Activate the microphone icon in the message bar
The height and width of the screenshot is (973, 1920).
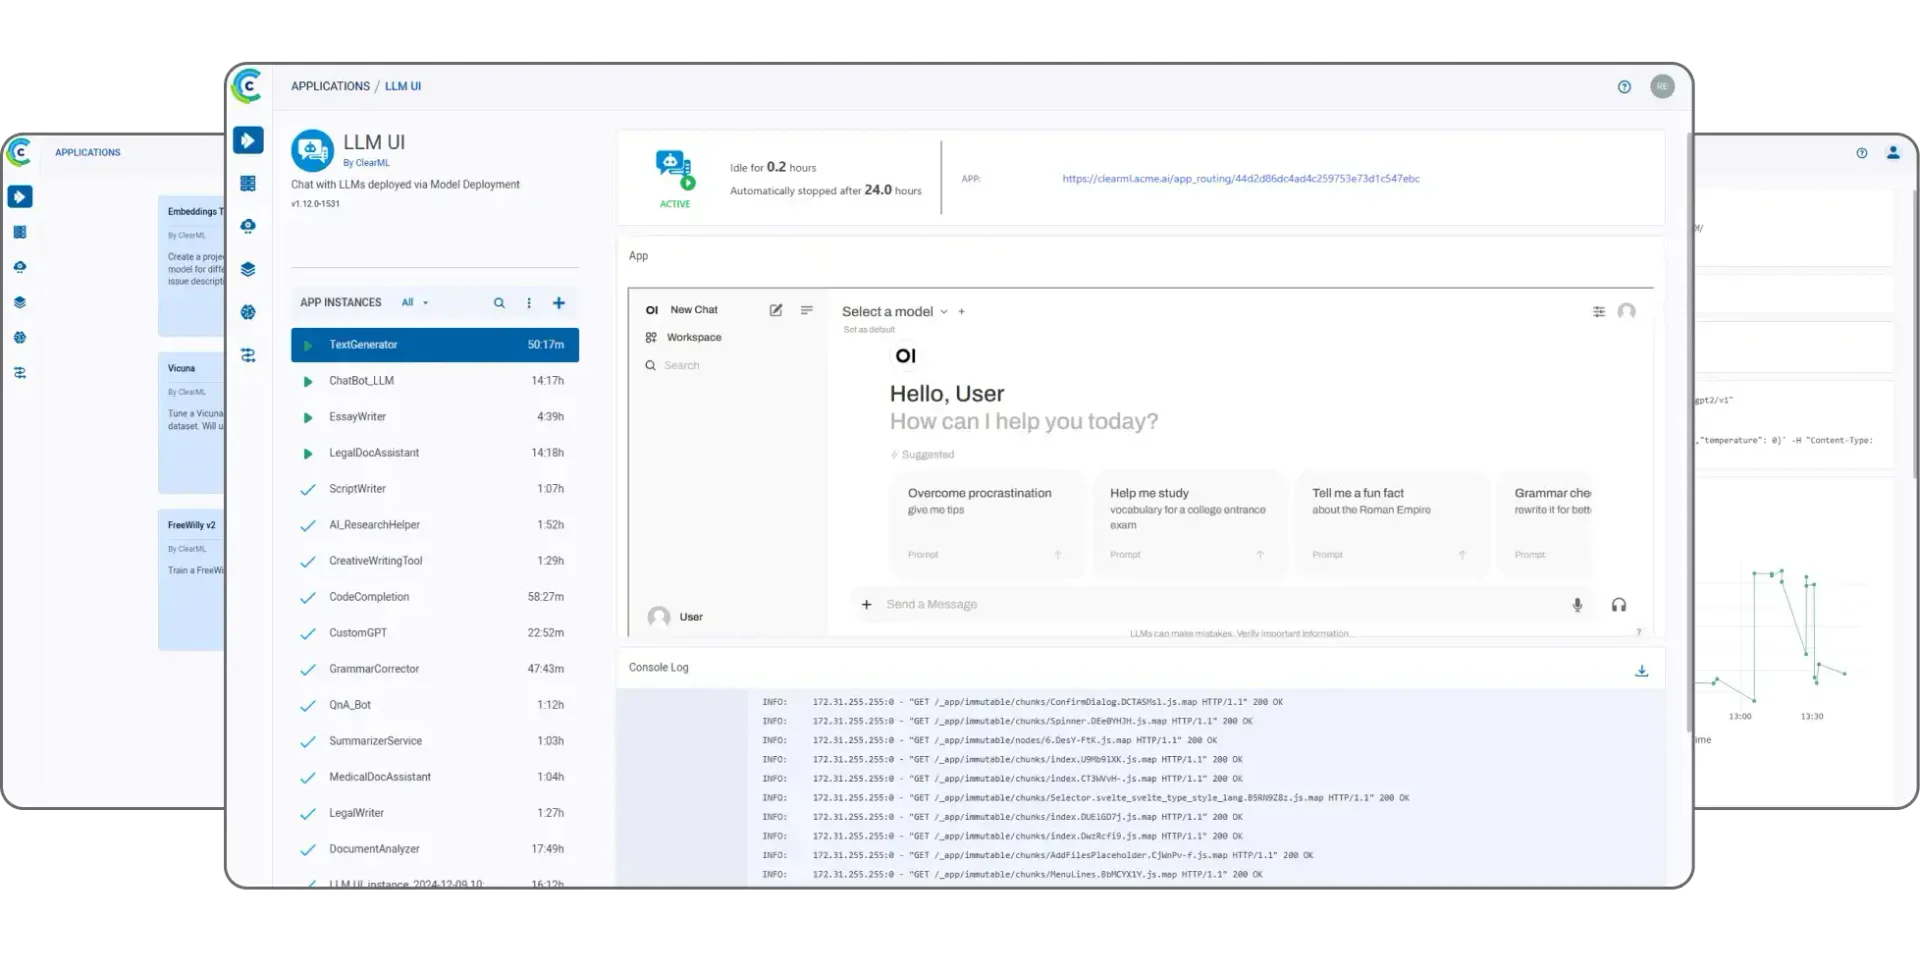click(1578, 604)
